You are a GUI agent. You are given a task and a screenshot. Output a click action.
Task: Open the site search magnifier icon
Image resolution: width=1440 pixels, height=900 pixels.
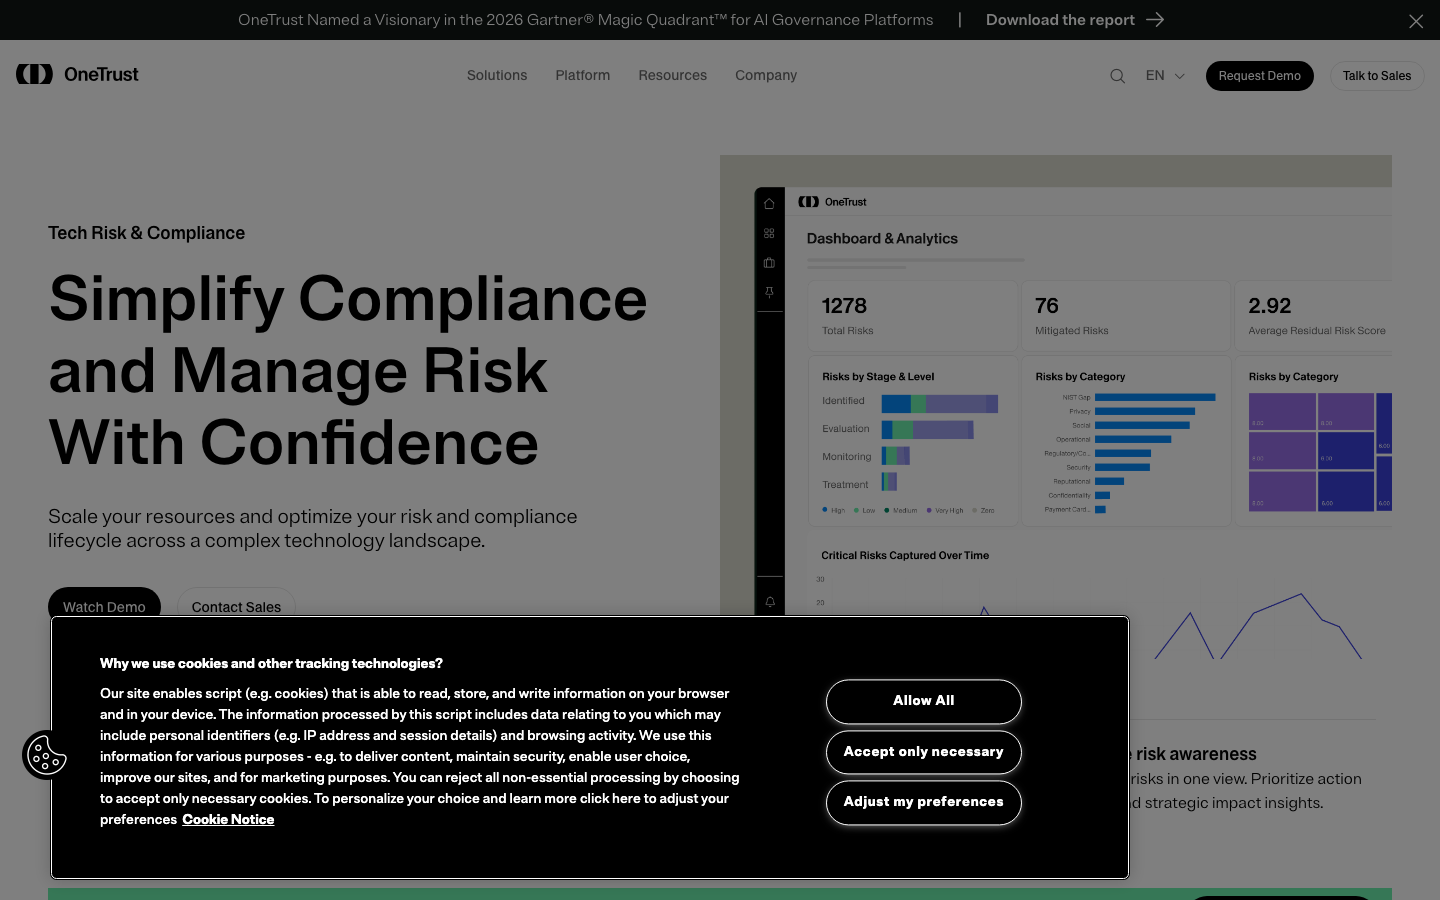coord(1117,76)
